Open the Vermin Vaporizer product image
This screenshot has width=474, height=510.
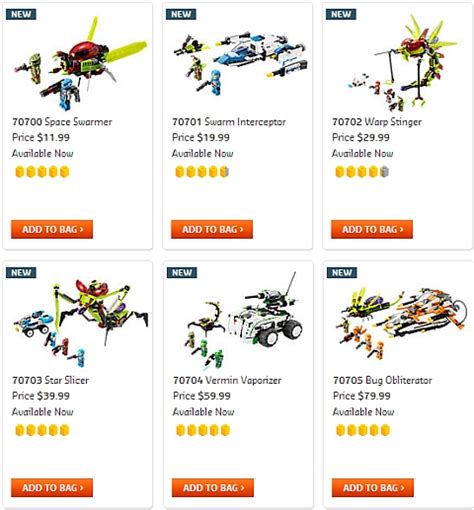(243, 322)
